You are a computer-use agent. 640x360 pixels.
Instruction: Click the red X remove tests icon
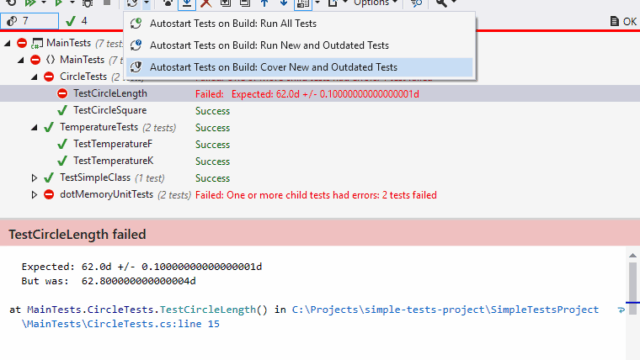[206, 3]
